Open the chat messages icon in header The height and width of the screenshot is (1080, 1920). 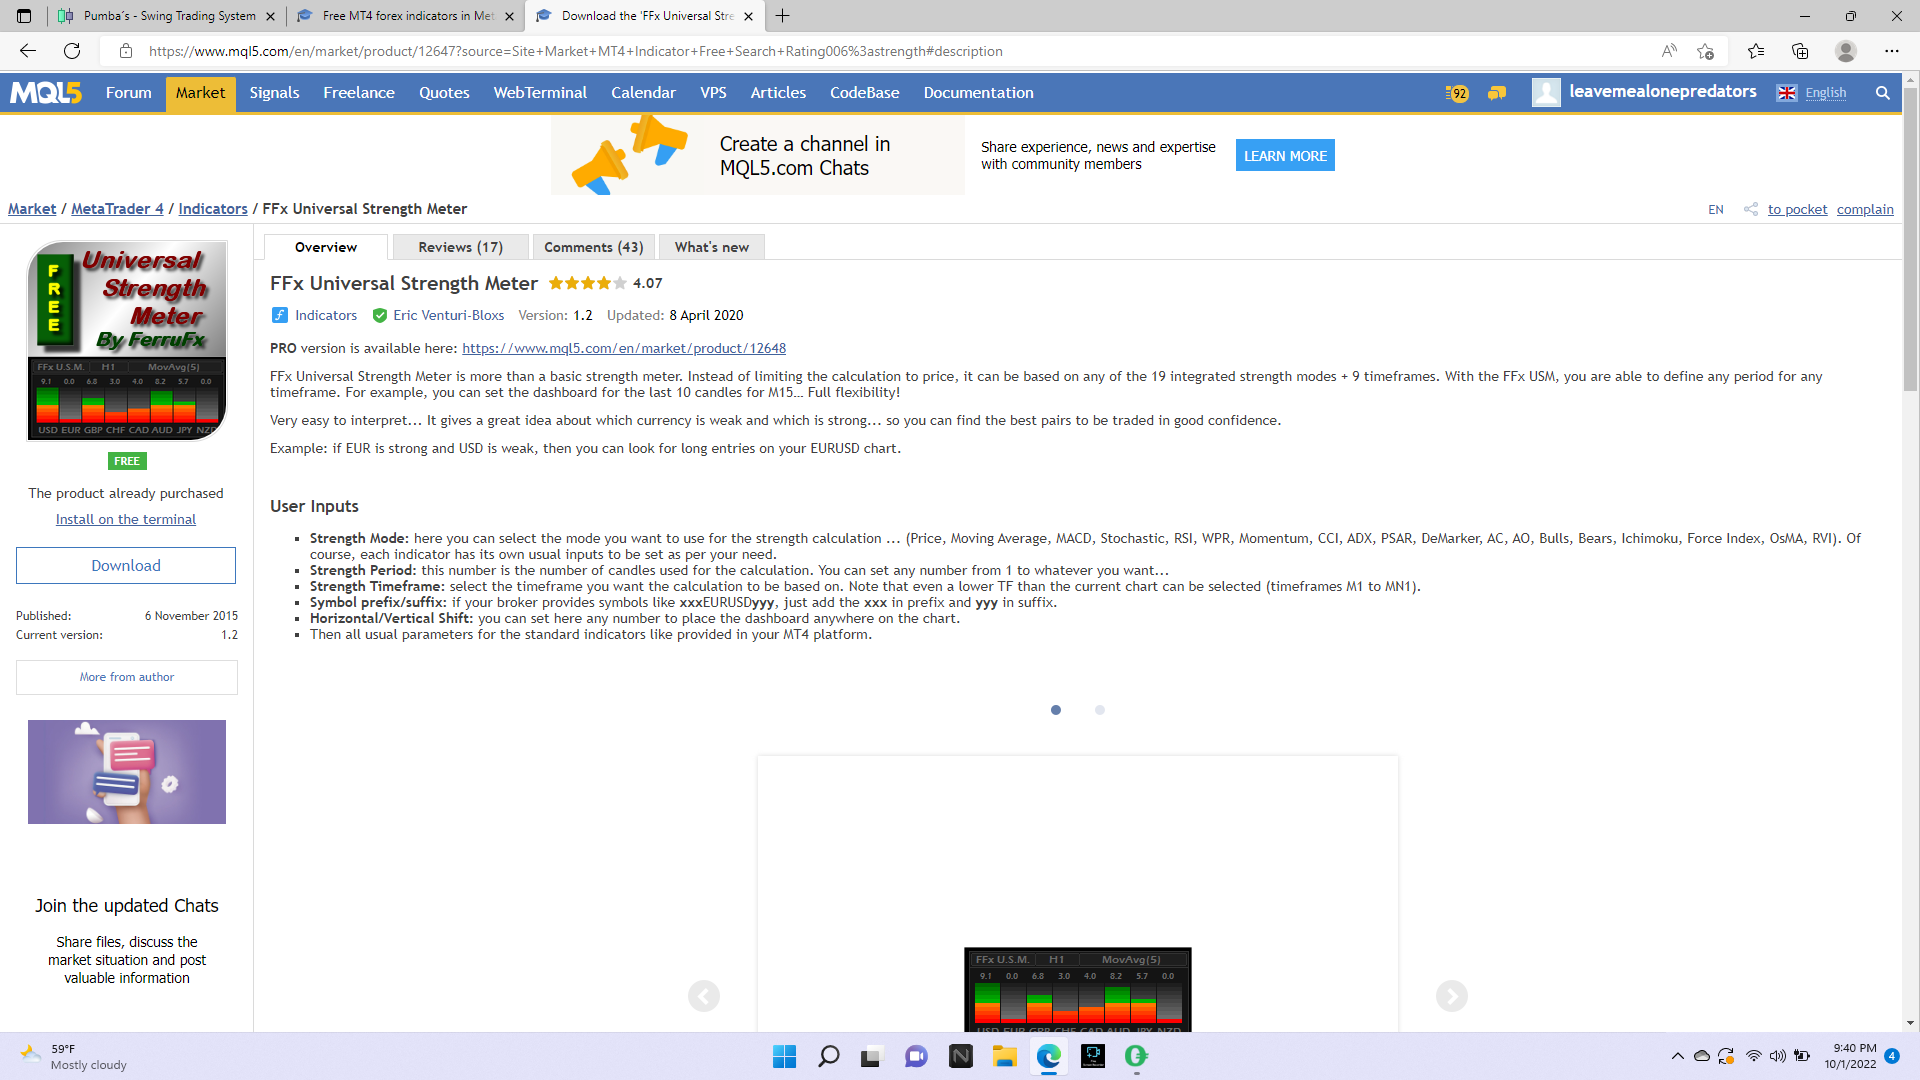click(1497, 93)
